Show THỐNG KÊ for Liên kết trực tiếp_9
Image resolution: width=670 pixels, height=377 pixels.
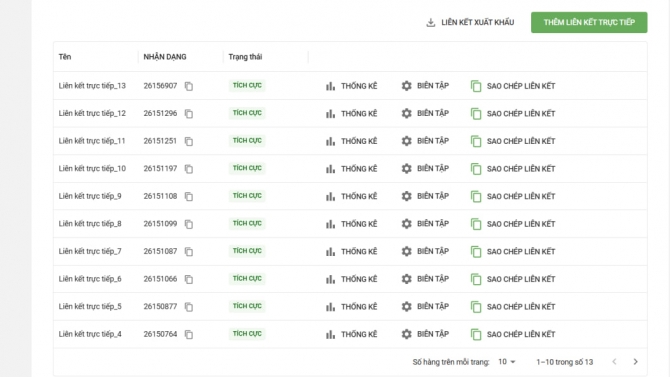point(351,196)
